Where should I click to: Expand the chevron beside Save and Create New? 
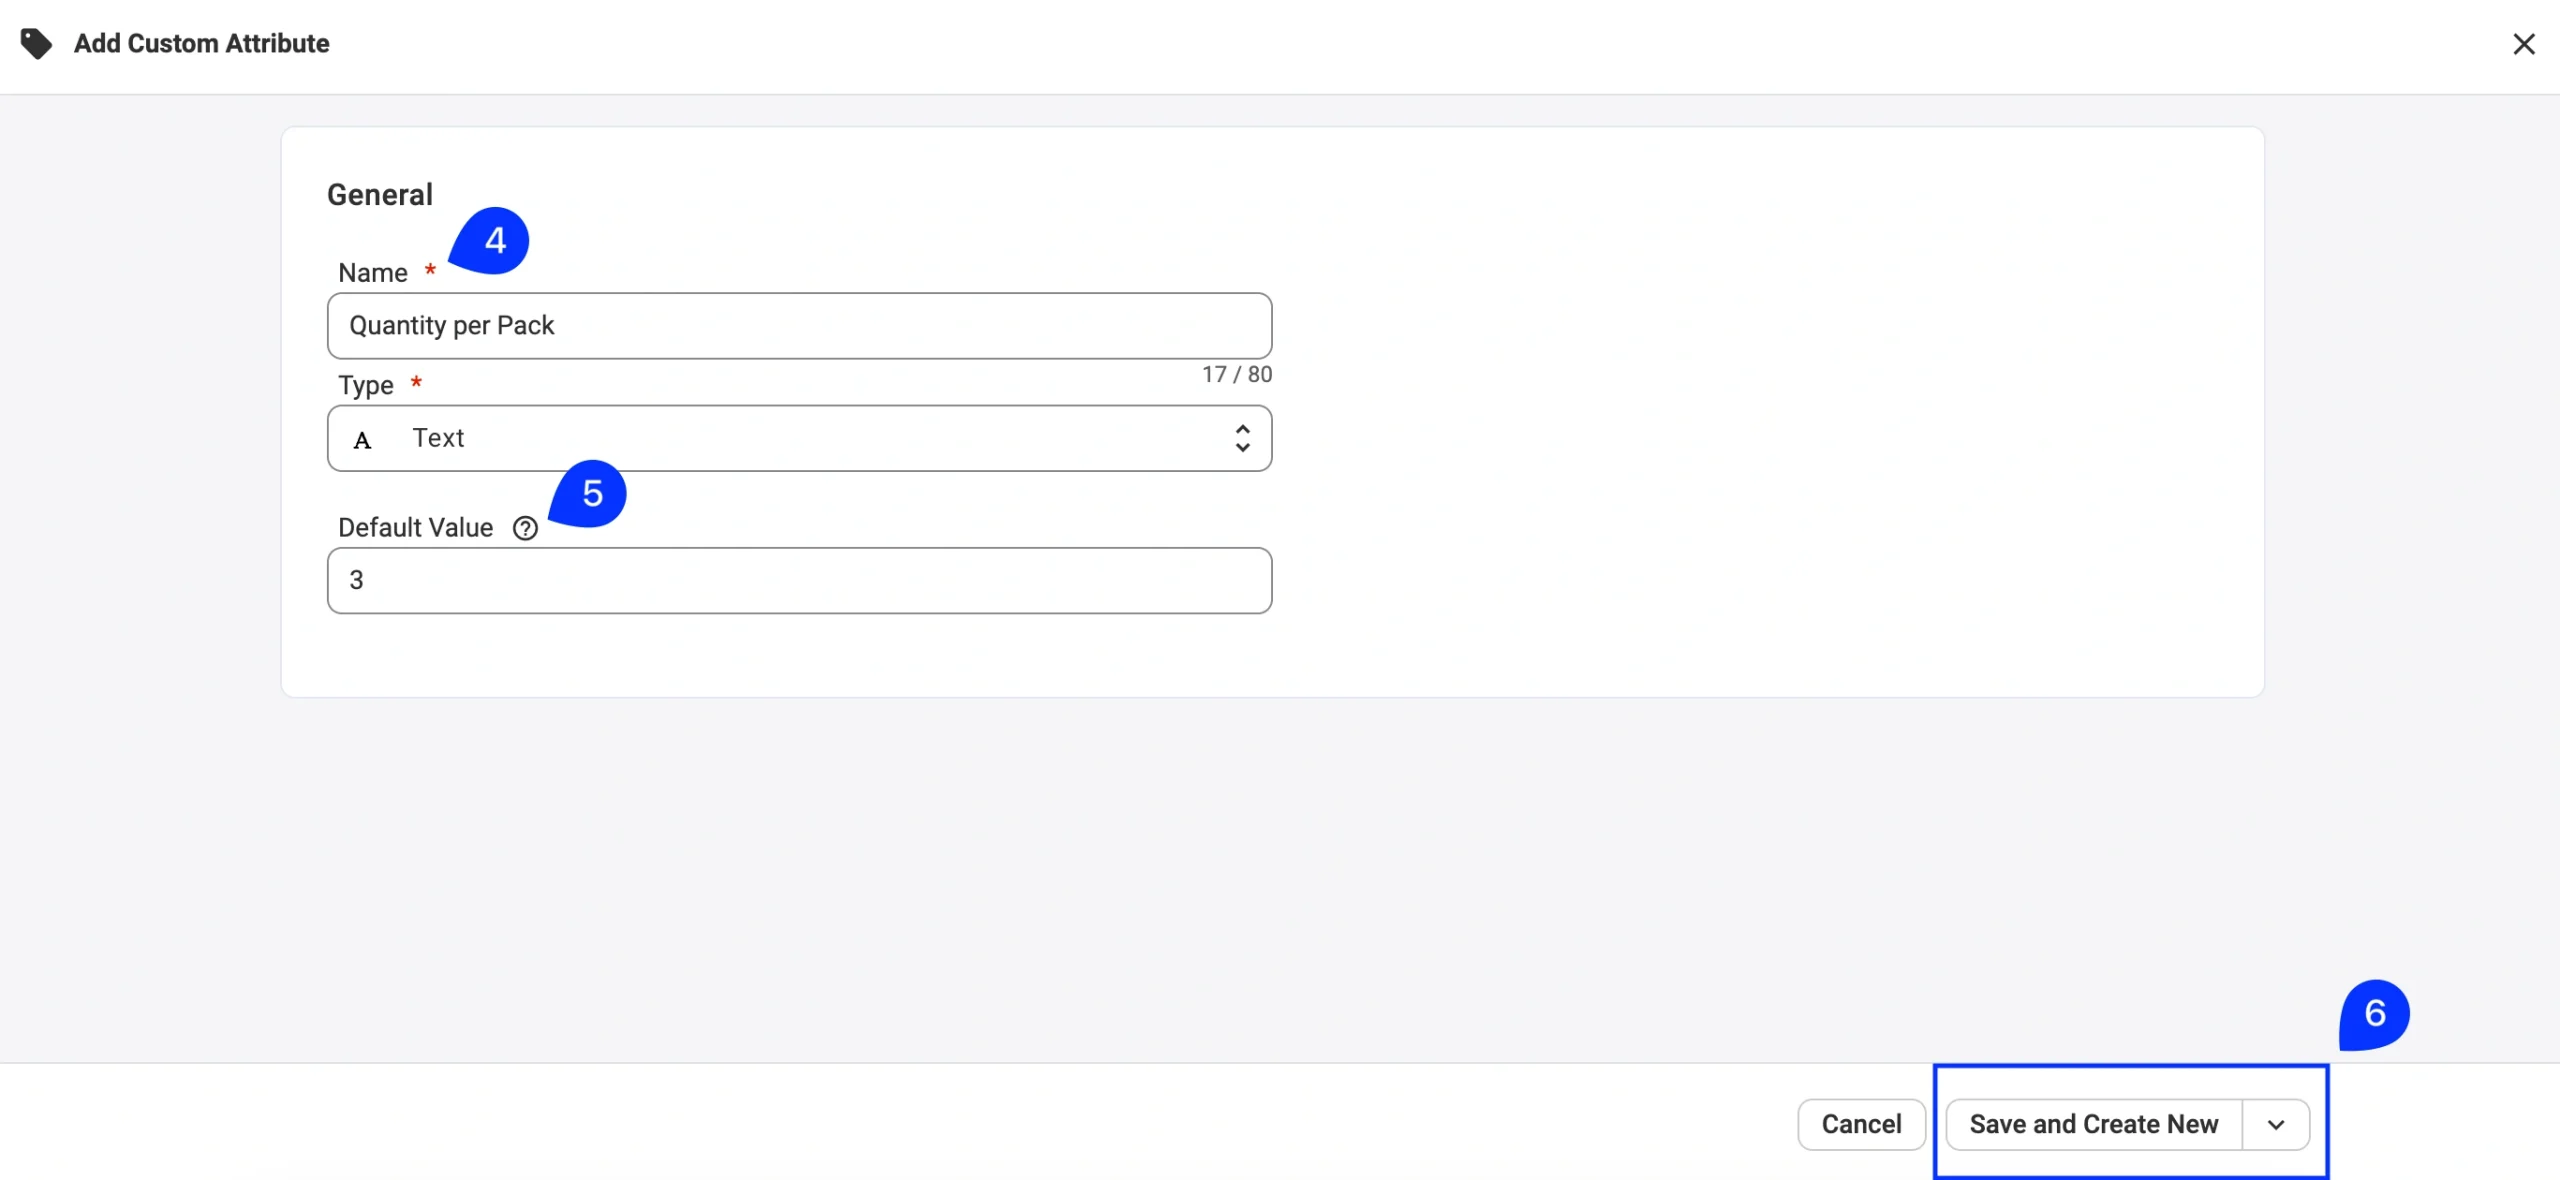2276,1125
